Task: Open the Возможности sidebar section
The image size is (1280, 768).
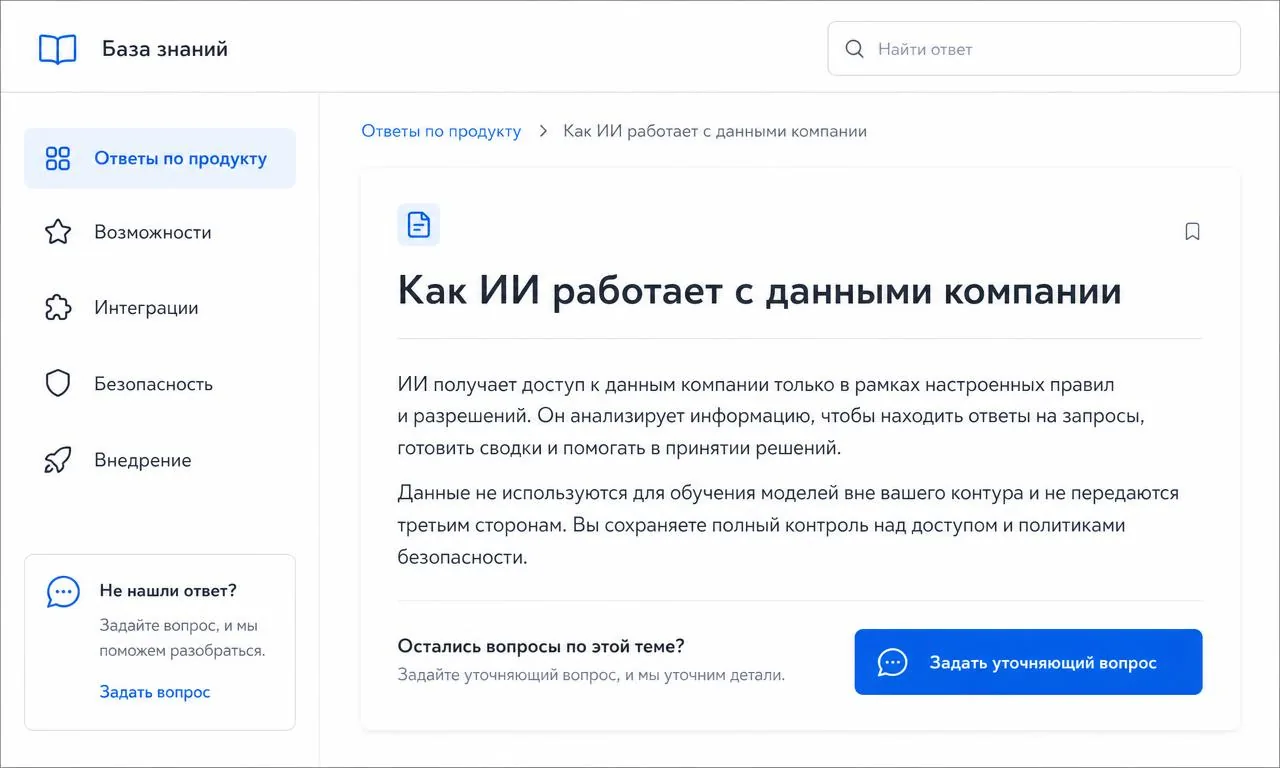Action: [x=160, y=232]
